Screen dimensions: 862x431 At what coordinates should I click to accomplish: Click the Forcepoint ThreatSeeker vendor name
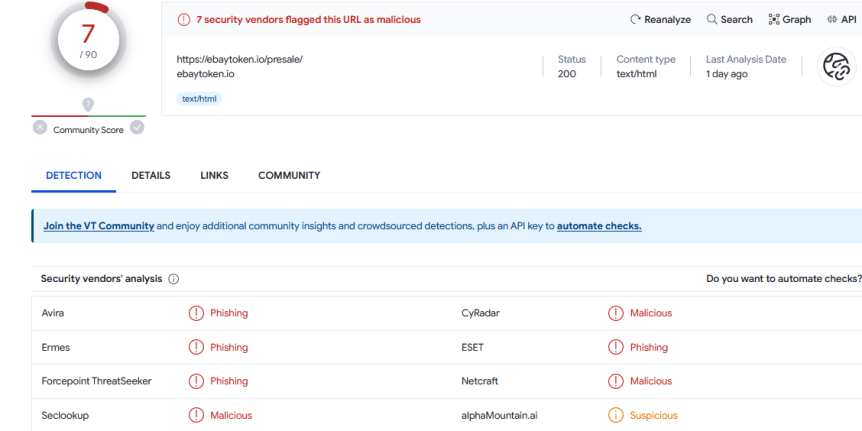(96, 381)
